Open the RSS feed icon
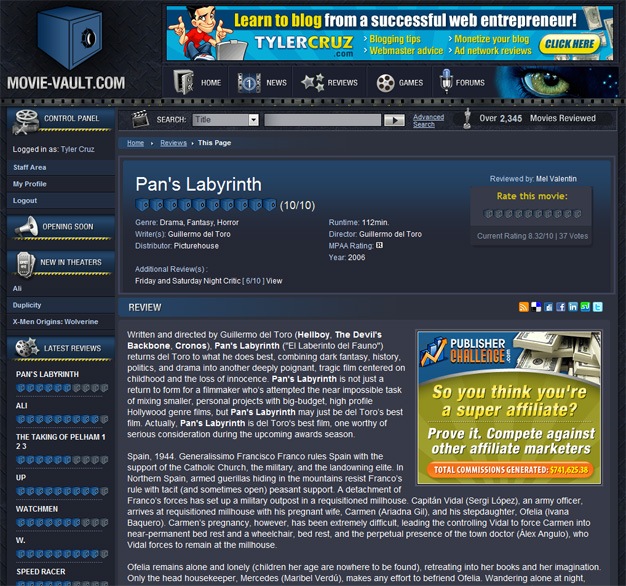Viewport: 626px width, 586px height. click(523, 307)
